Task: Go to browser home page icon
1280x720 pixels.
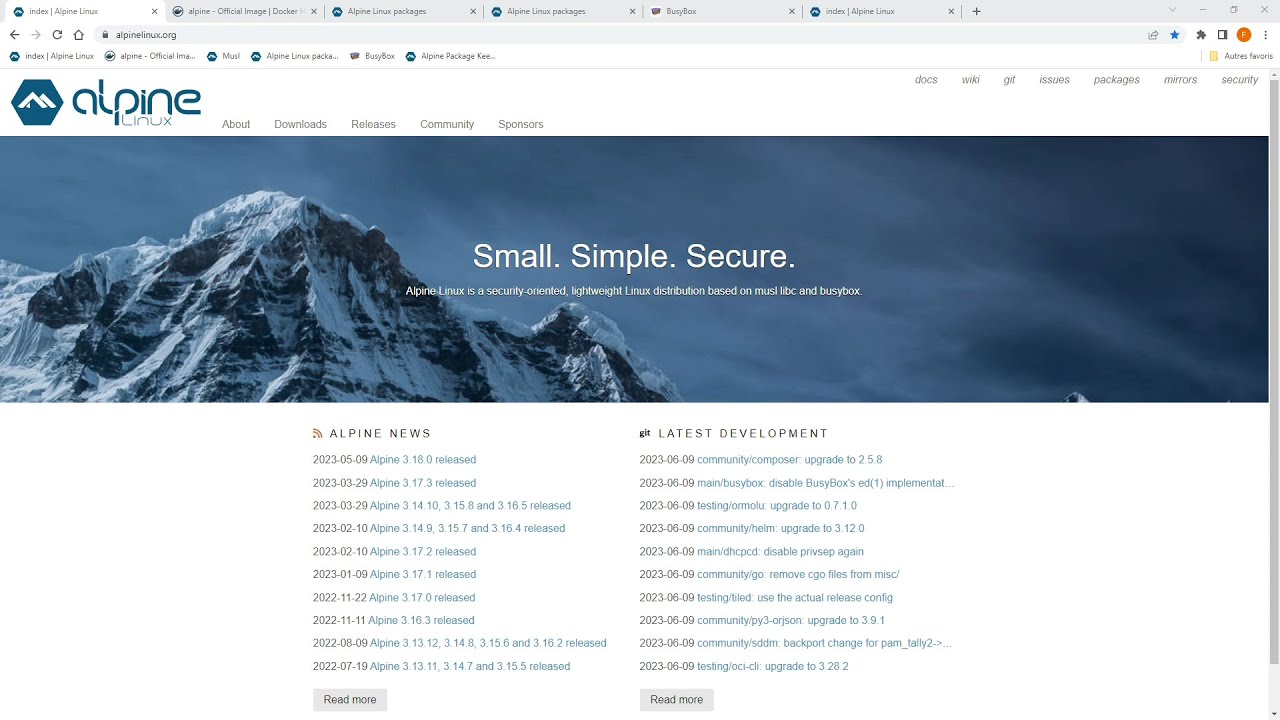Action: pos(78,34)
